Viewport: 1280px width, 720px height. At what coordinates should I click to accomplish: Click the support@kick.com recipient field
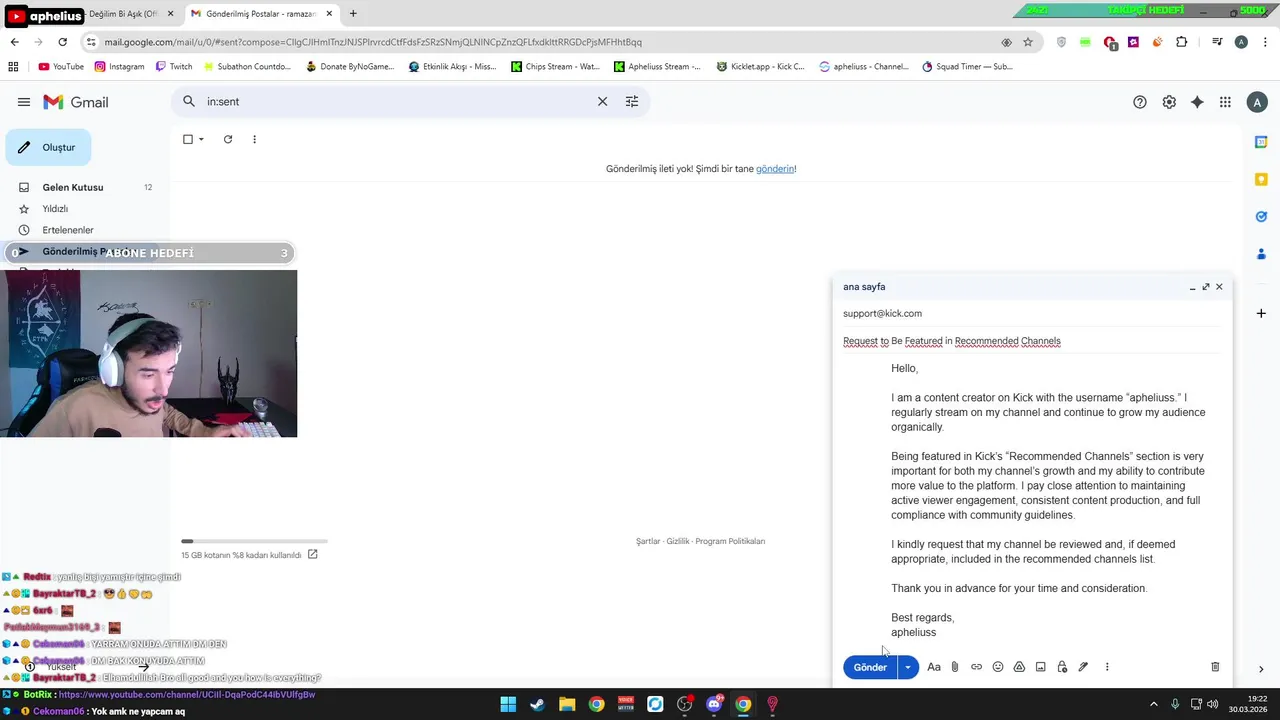(1032, 313)
